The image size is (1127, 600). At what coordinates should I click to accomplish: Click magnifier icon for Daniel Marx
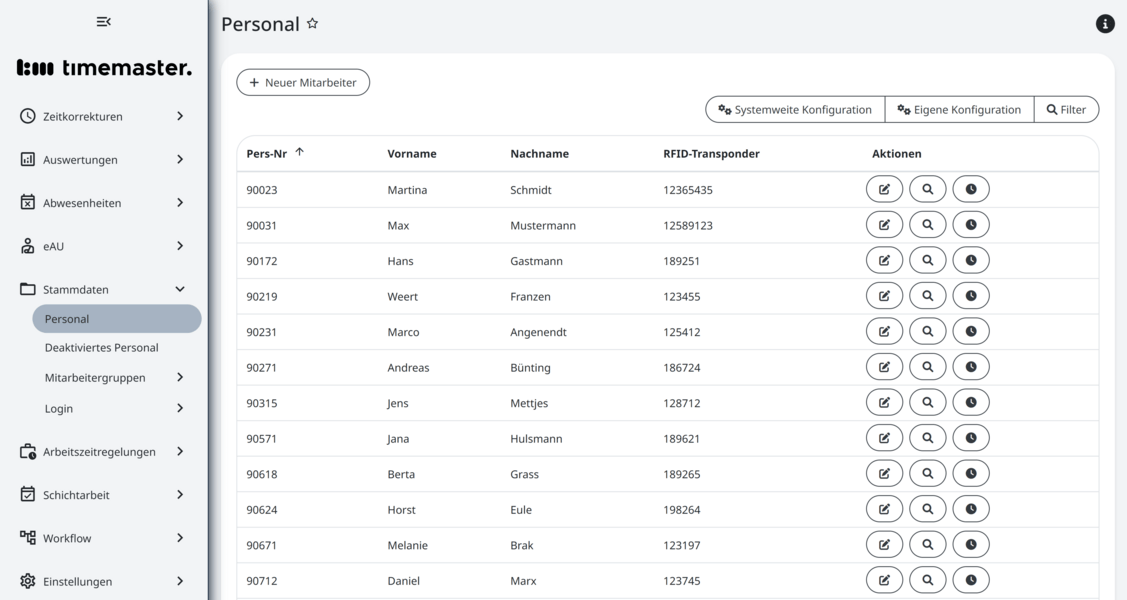click(927, 580)
